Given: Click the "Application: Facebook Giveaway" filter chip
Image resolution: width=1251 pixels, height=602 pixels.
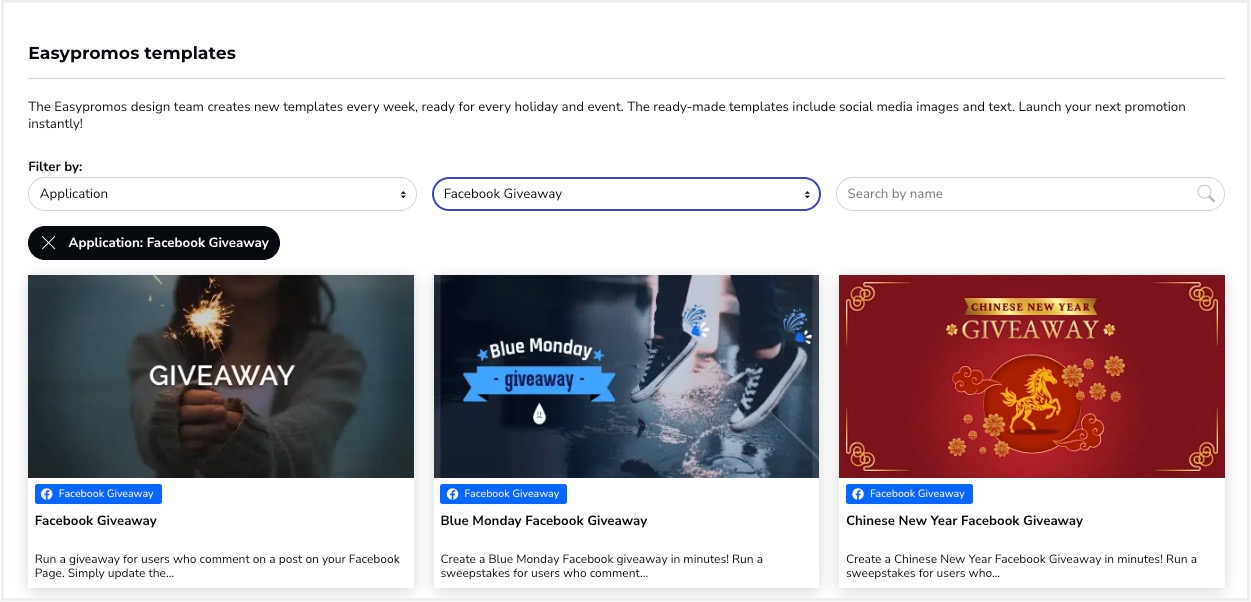Looking at the screenshot, I should (x=168, y=243).
